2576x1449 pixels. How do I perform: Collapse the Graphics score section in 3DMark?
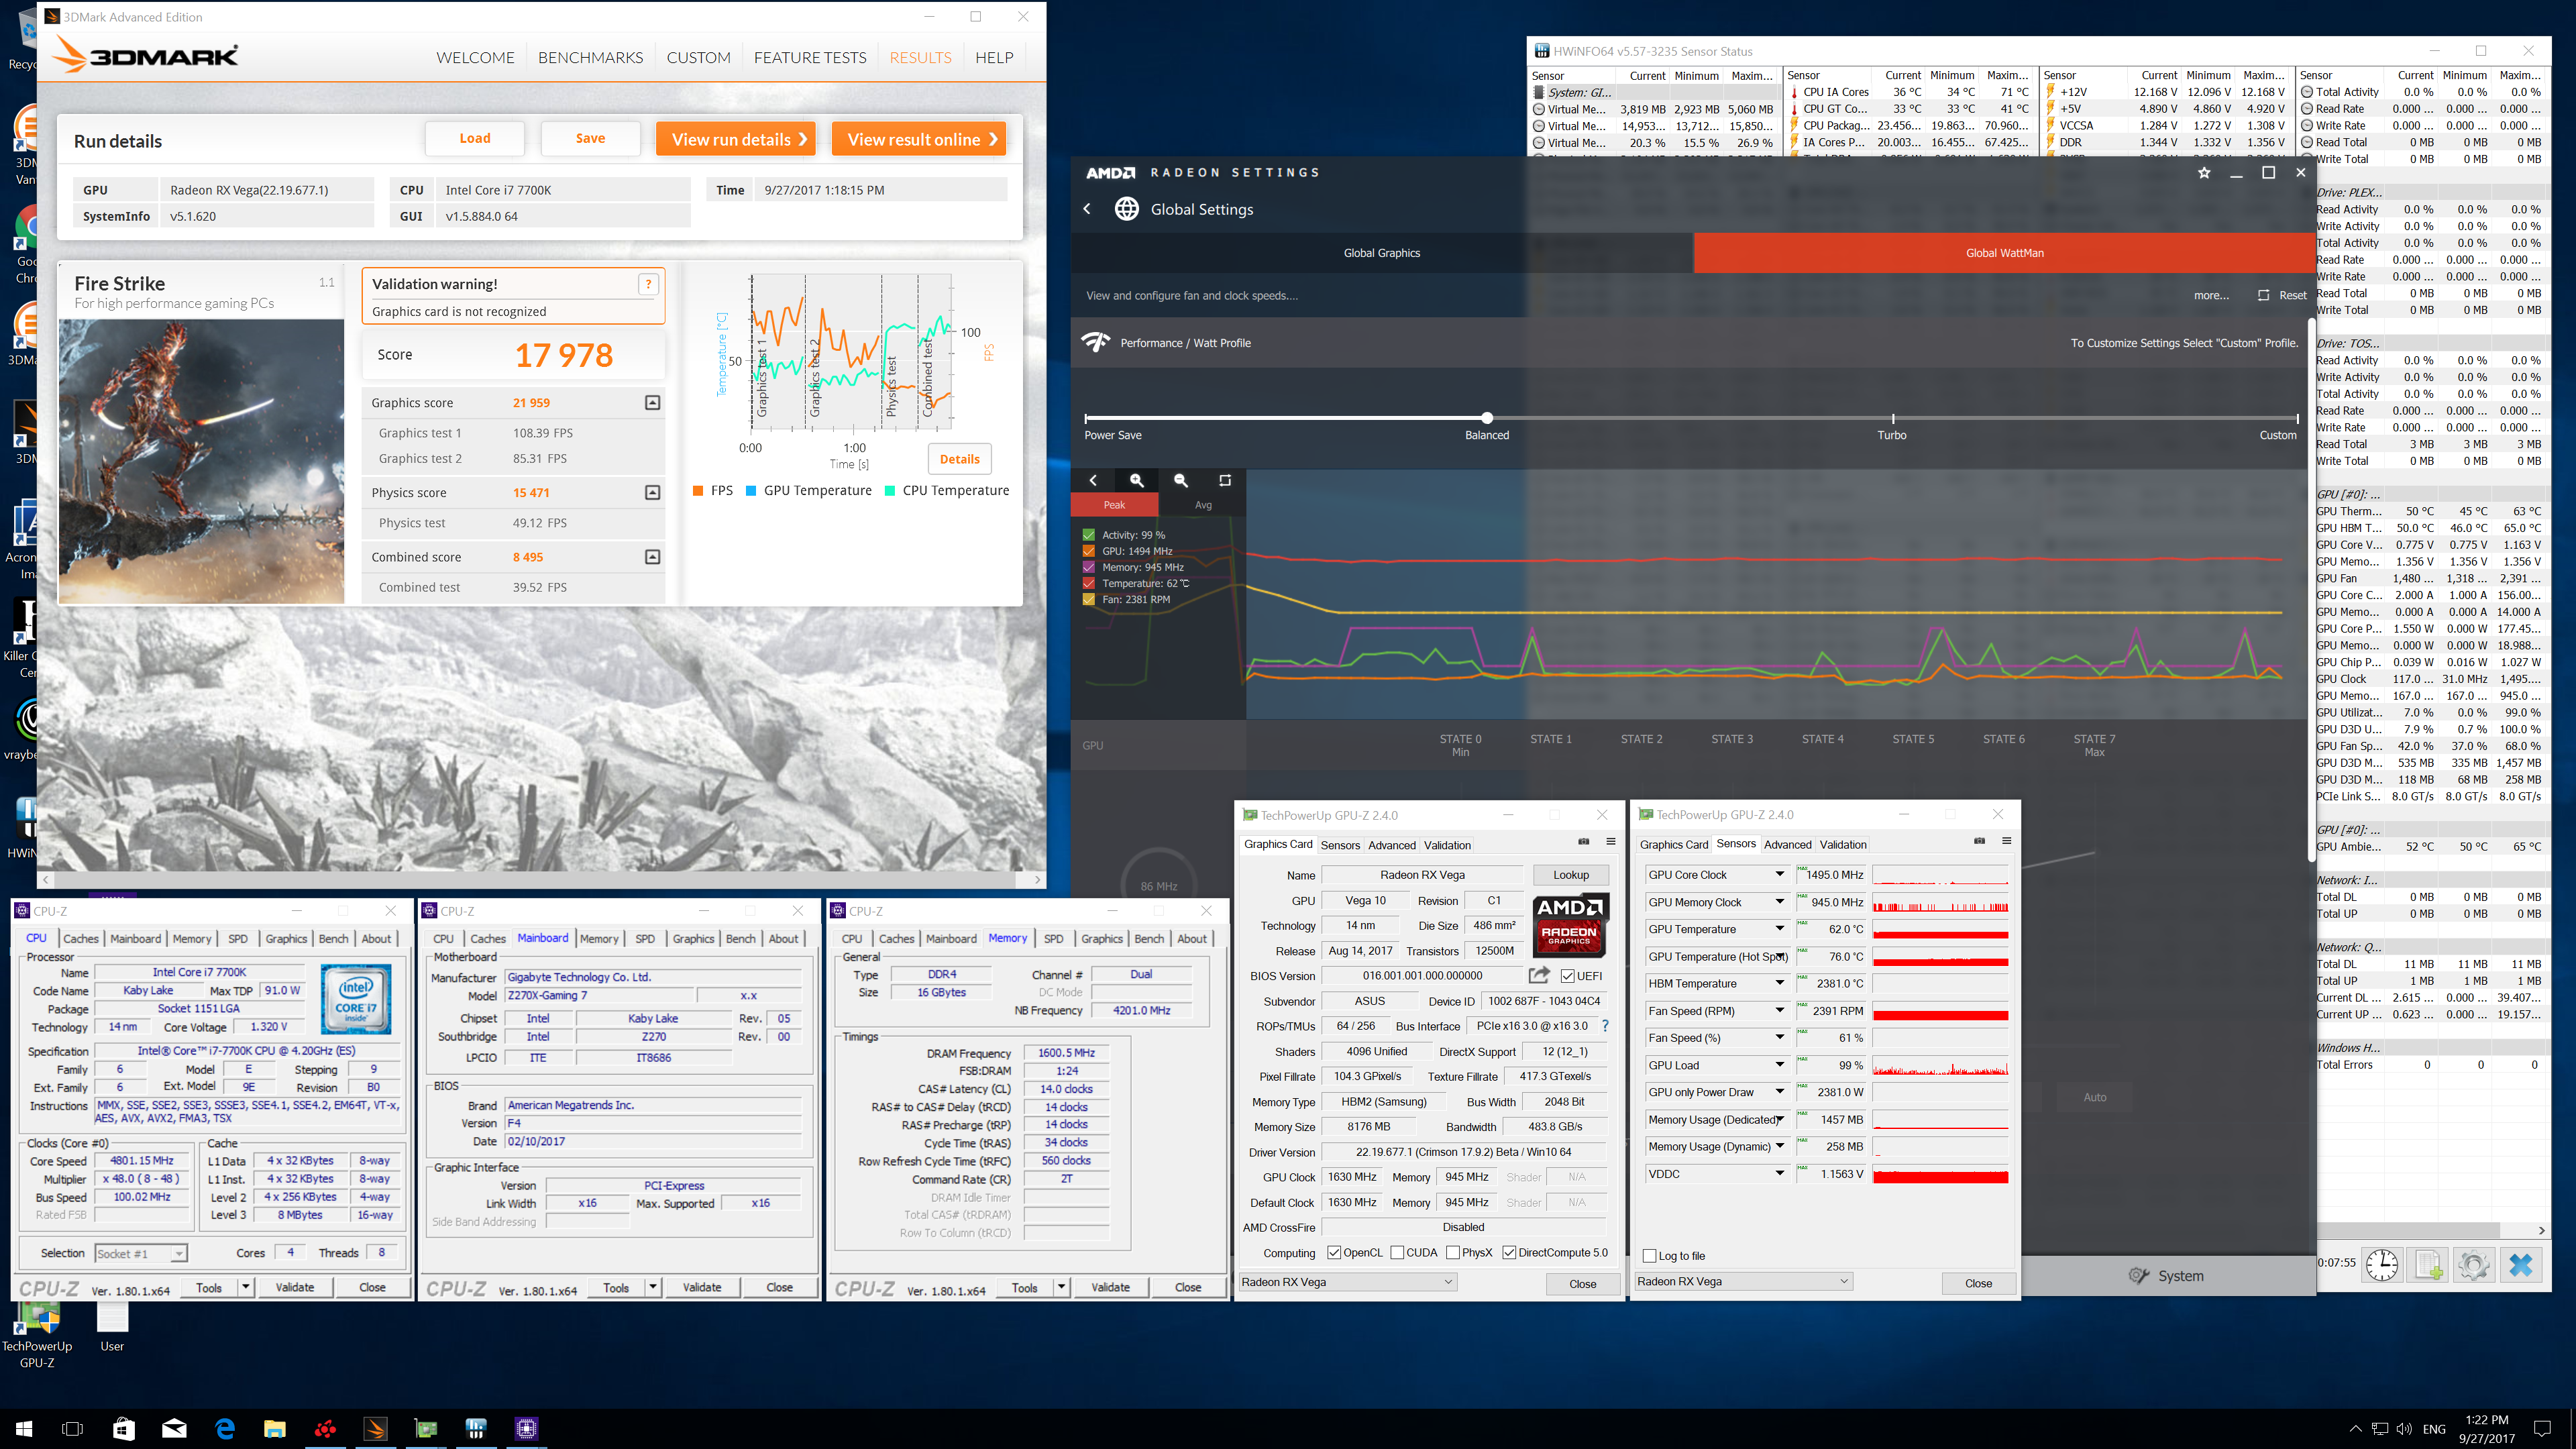click(653, 403)
